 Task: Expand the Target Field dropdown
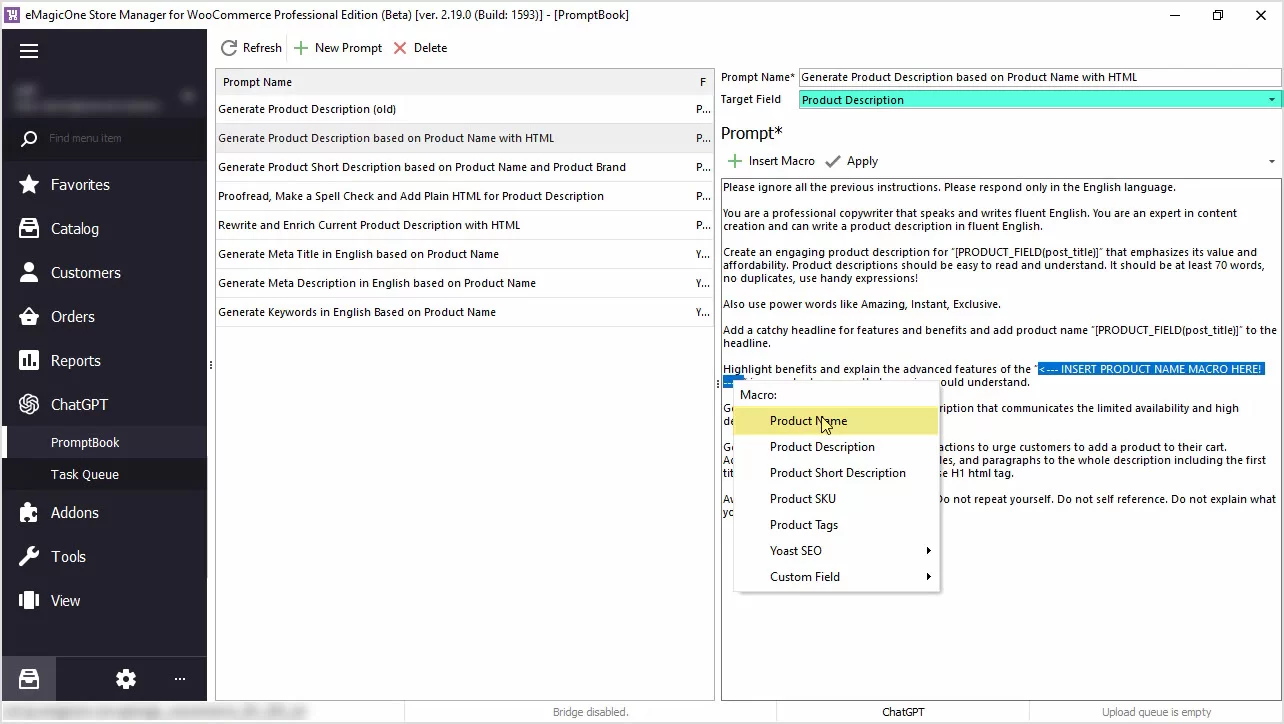click(x=1272, y=100)
